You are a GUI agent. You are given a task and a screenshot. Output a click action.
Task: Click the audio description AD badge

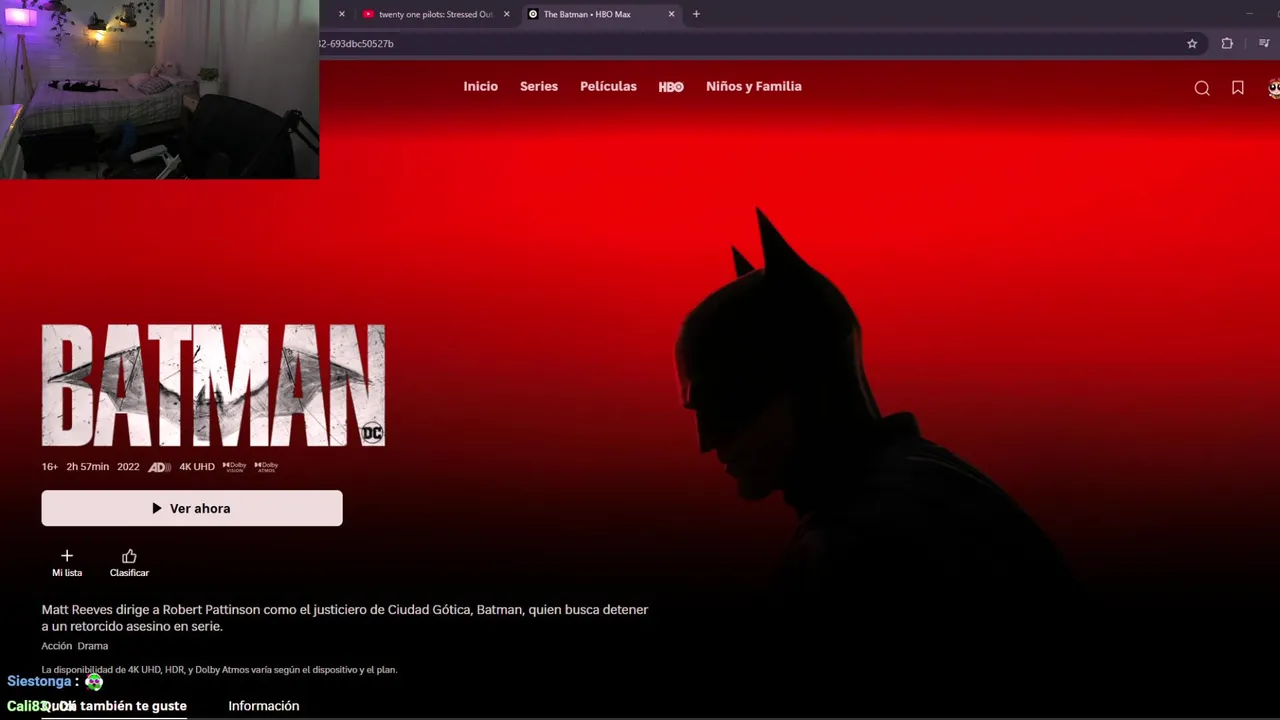pyautogui.click(x=159, y=467)
